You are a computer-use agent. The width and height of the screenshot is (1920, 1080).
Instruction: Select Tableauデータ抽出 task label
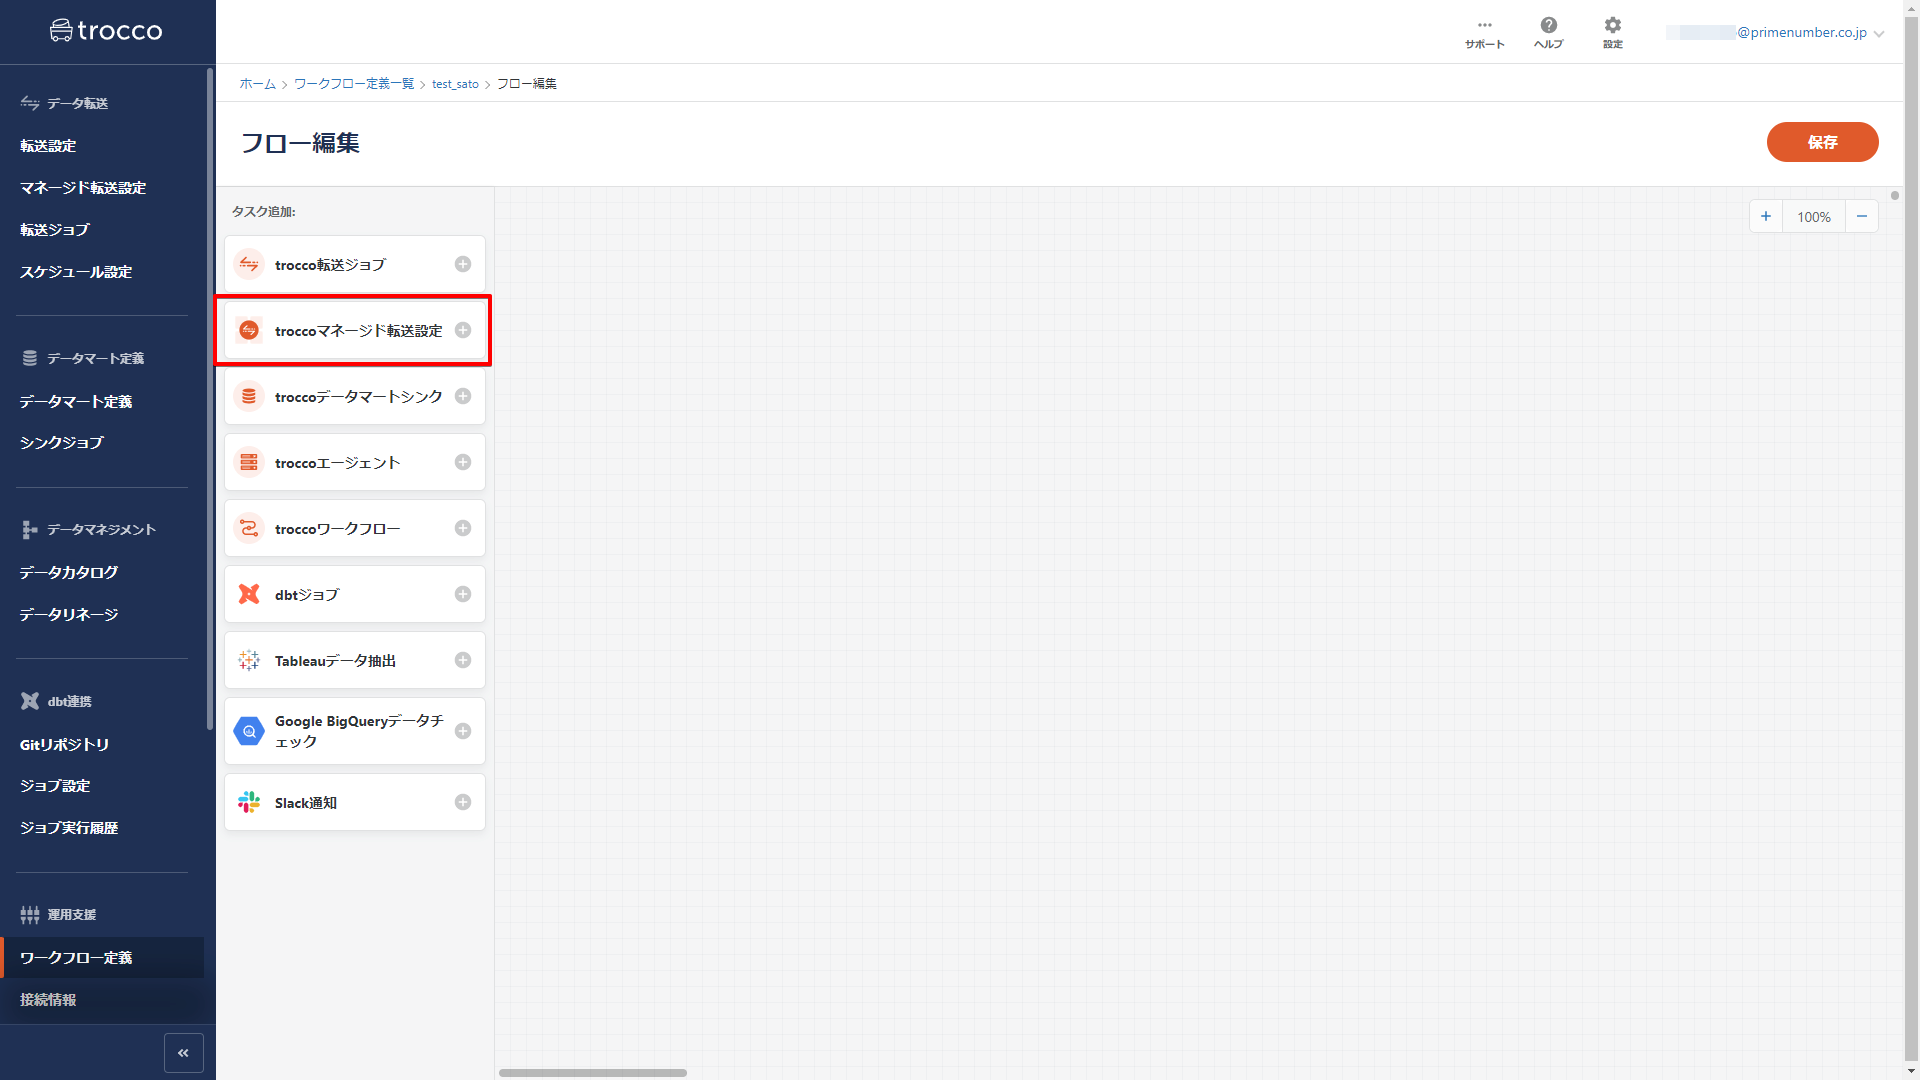(x=335, y=661)
